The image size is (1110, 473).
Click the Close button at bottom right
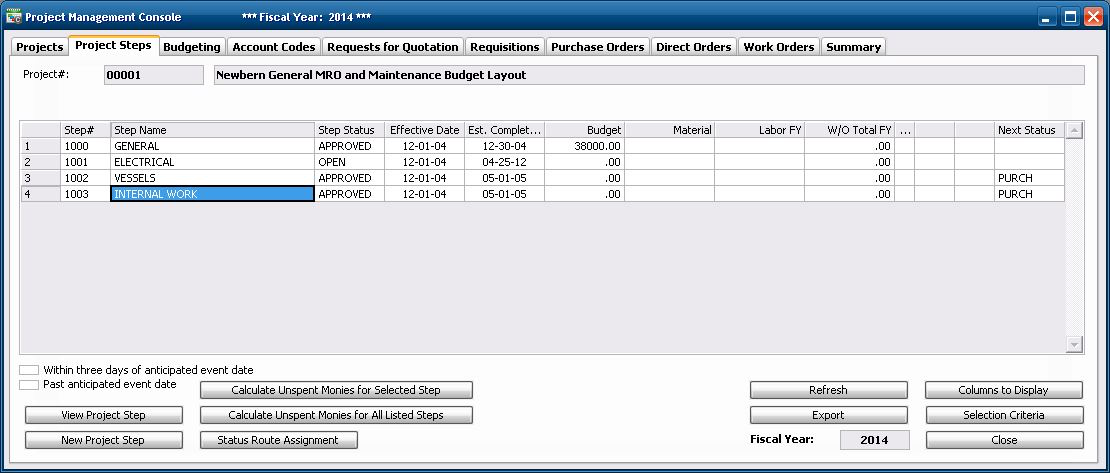(x=1004, y=440)
